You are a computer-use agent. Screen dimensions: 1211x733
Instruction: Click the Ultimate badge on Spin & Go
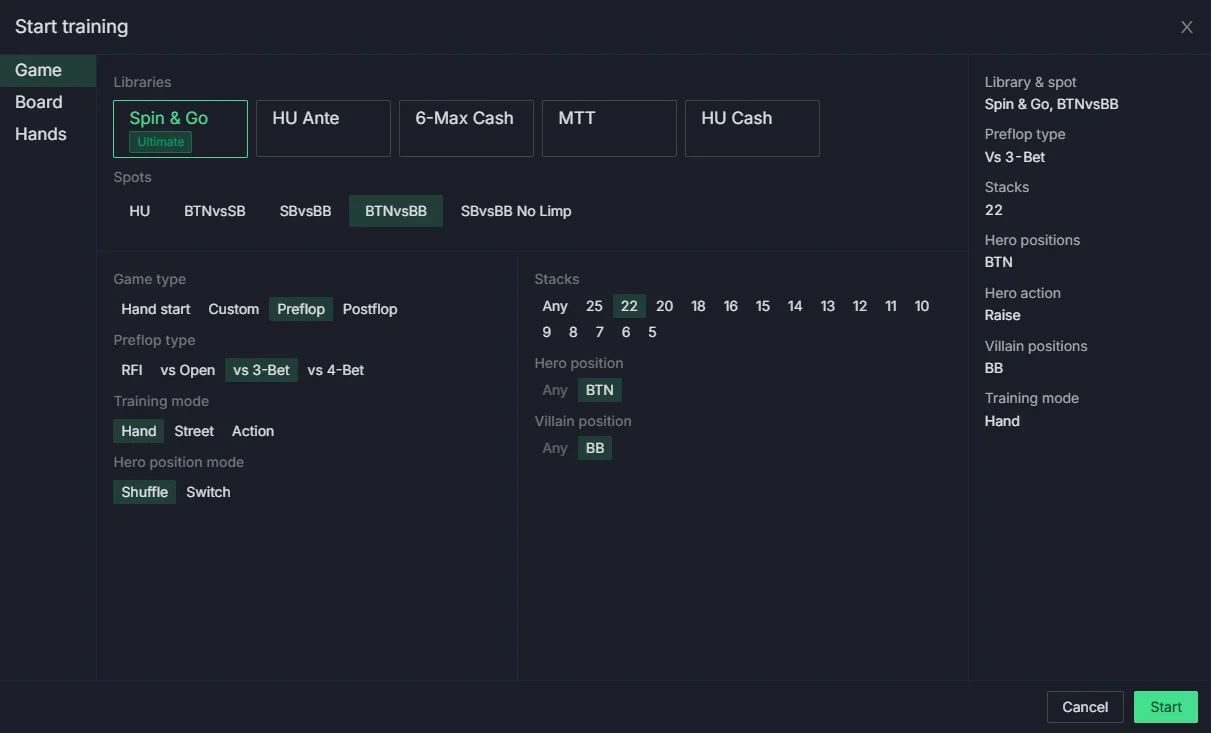tap(161, 142)
